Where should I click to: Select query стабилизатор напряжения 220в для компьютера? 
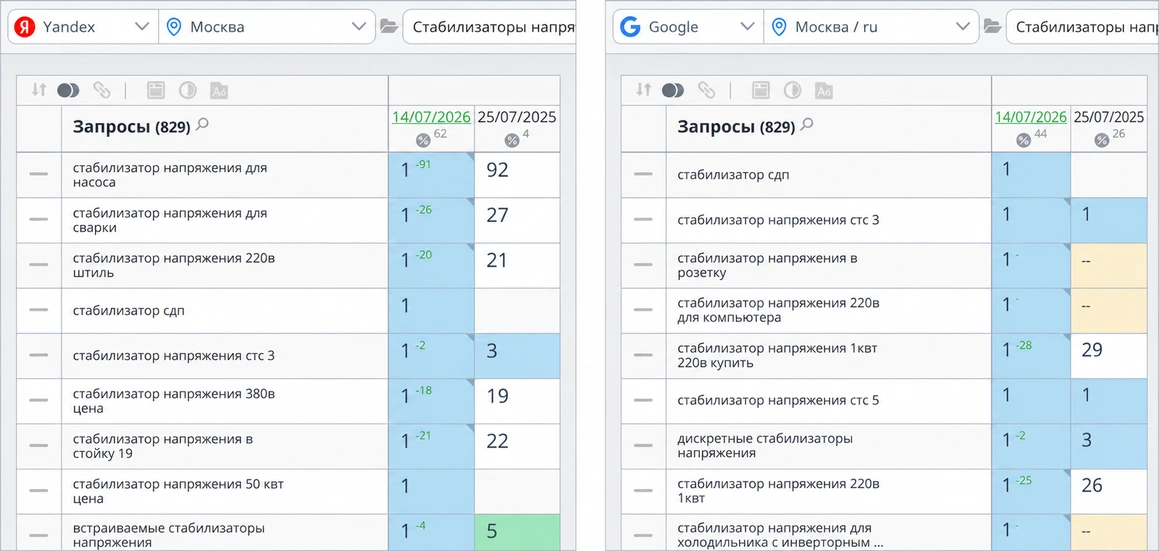click(779, 311)
